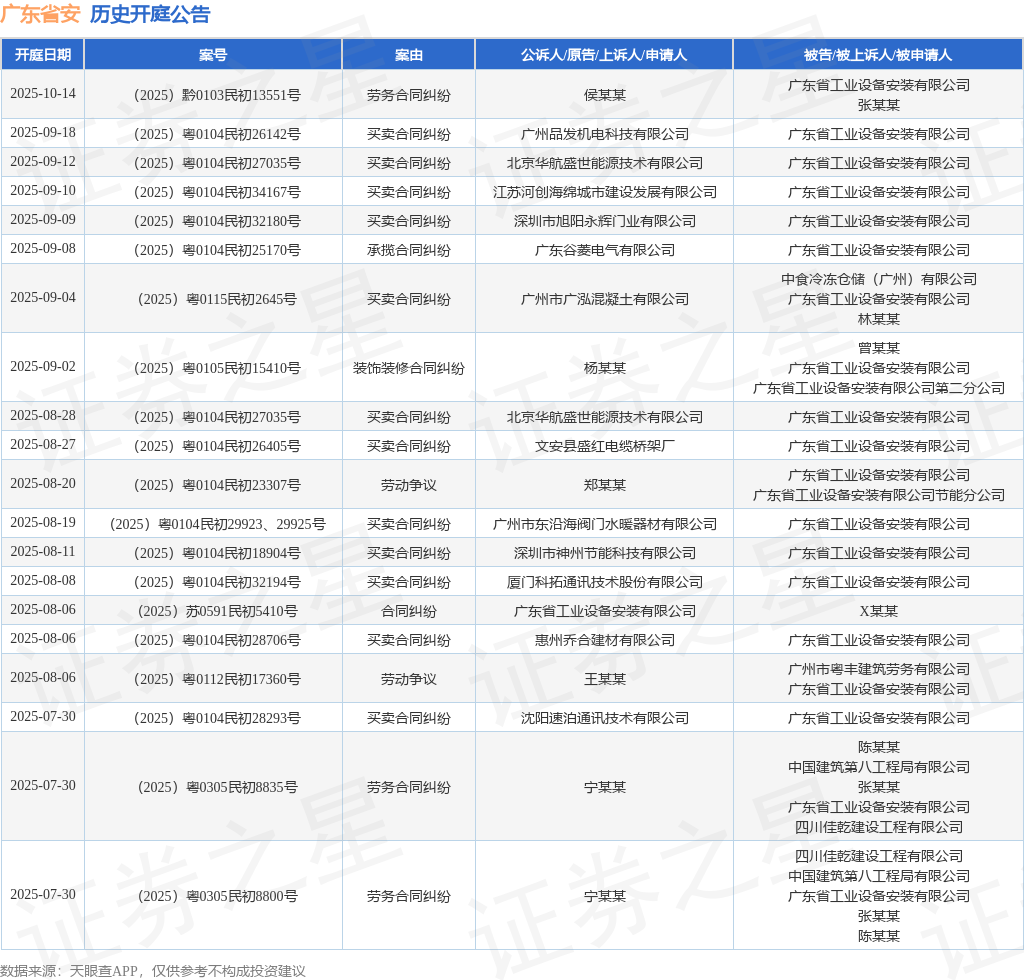The width and height of the screenshot is (1024, 980).
Task: Click defendant 中食冷冻仓储（广州）有限公司
Action: click(x=879, y=279)
